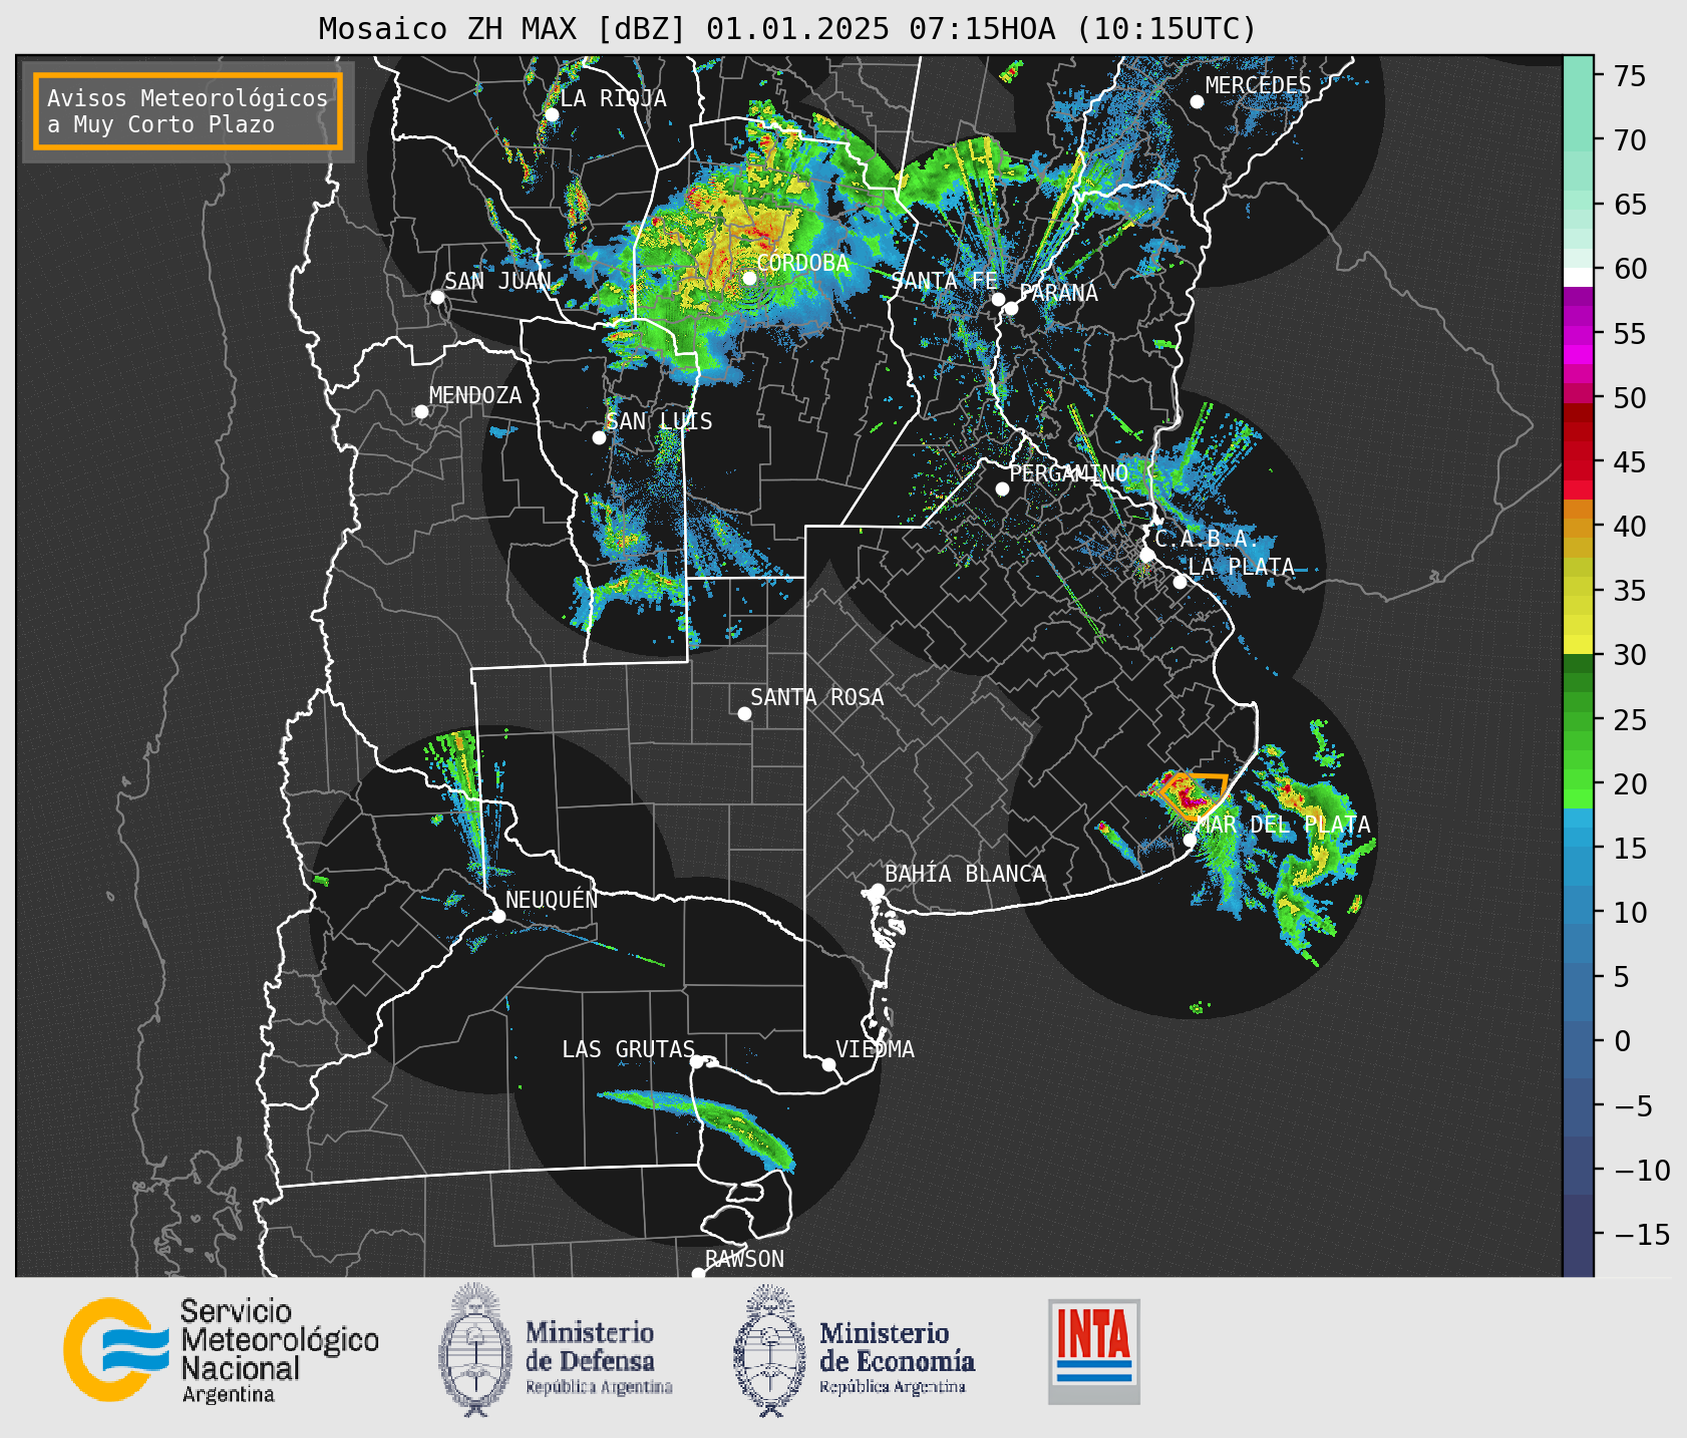Click the Servicio Meteorológico Nacional logo
This screenshot has height=1438, width=1687.
tap(221, 1351)
